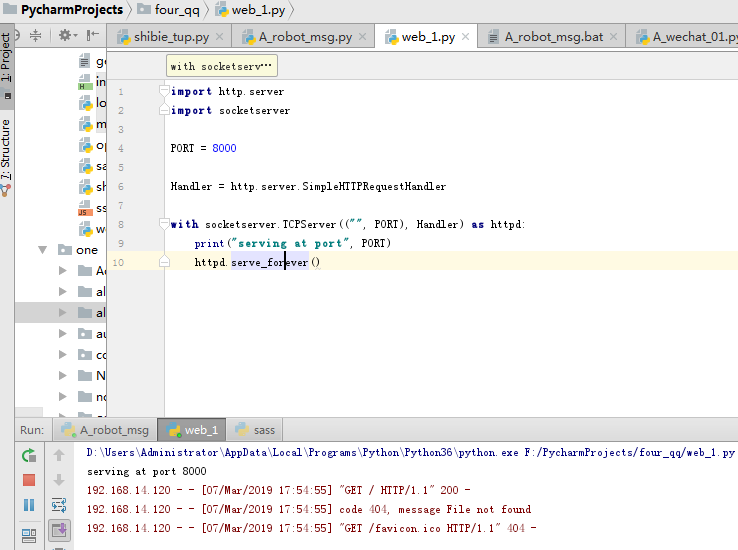Select Python file 'lo' in project tree

tap(92, 103)
